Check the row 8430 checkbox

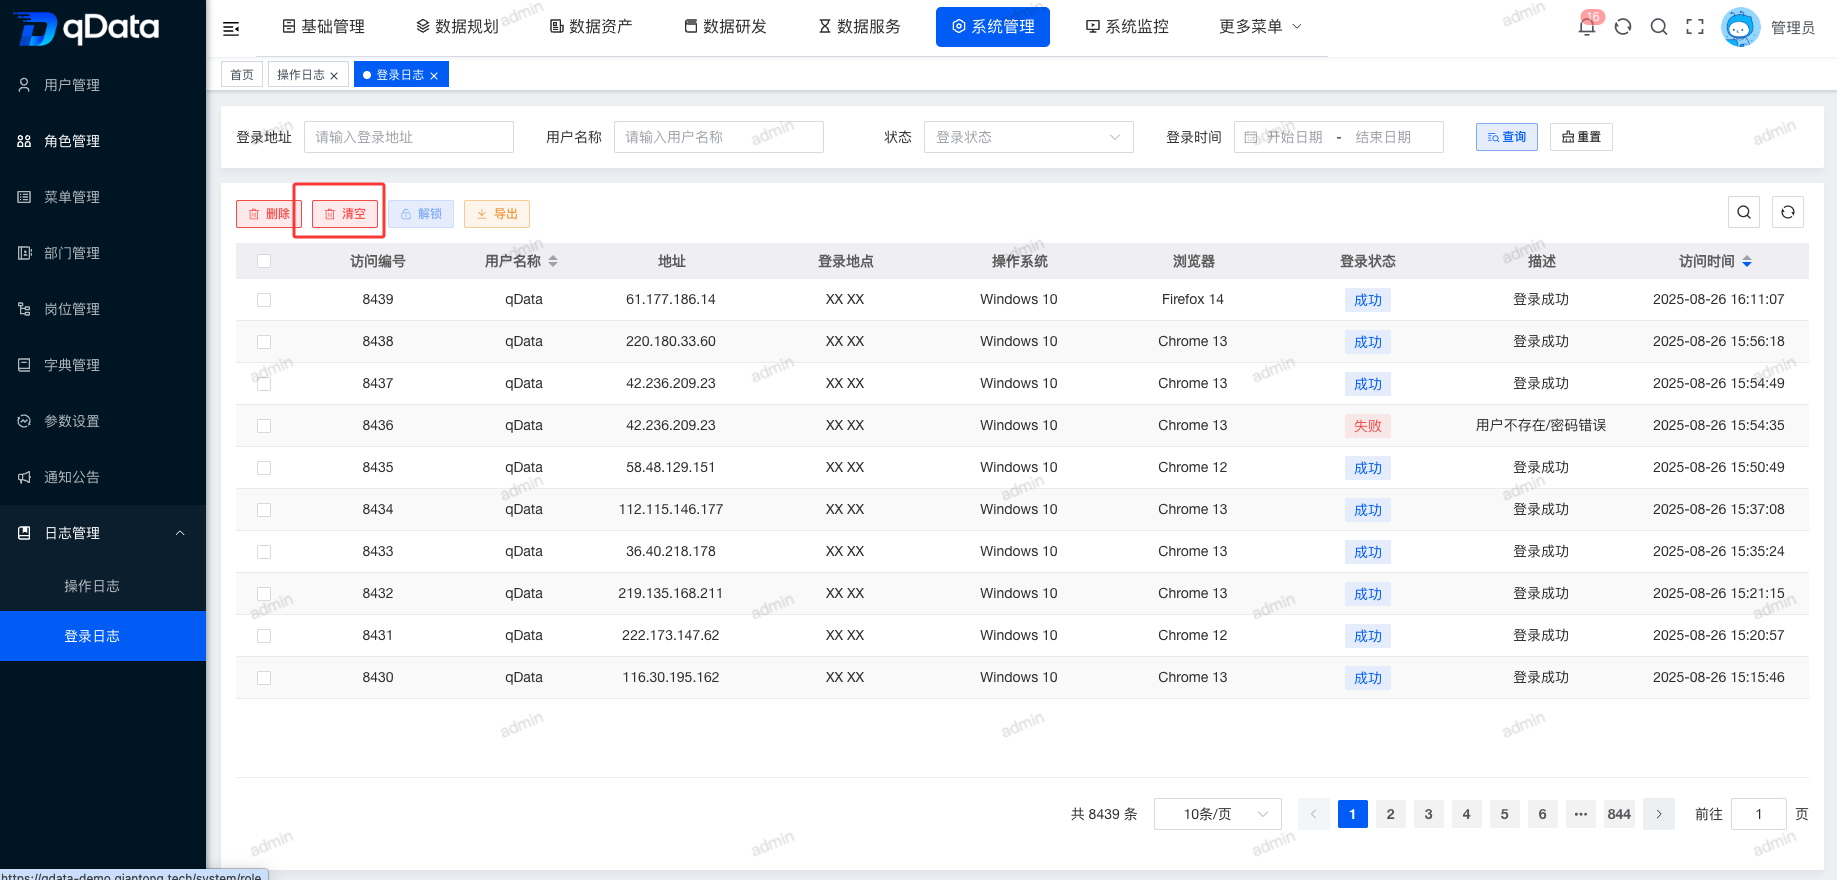coord(264,678)
